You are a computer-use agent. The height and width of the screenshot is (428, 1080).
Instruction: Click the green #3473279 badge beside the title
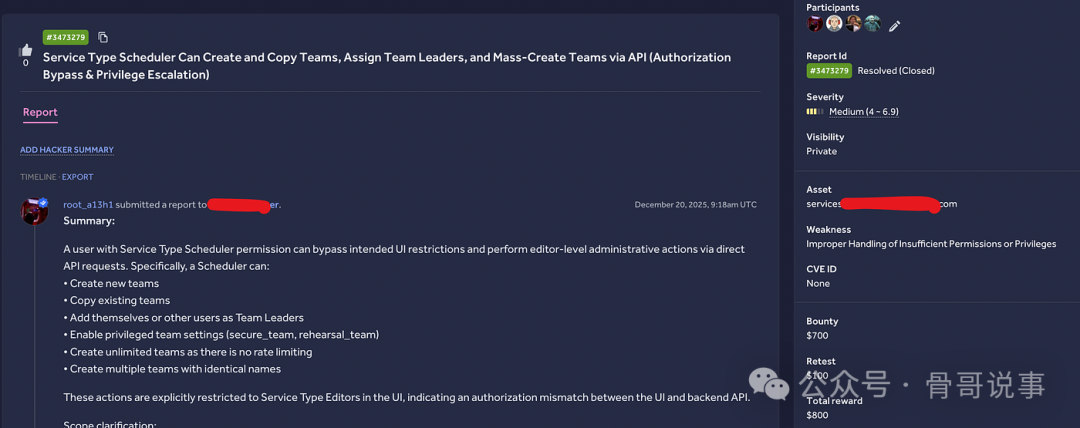pos(66,38)
